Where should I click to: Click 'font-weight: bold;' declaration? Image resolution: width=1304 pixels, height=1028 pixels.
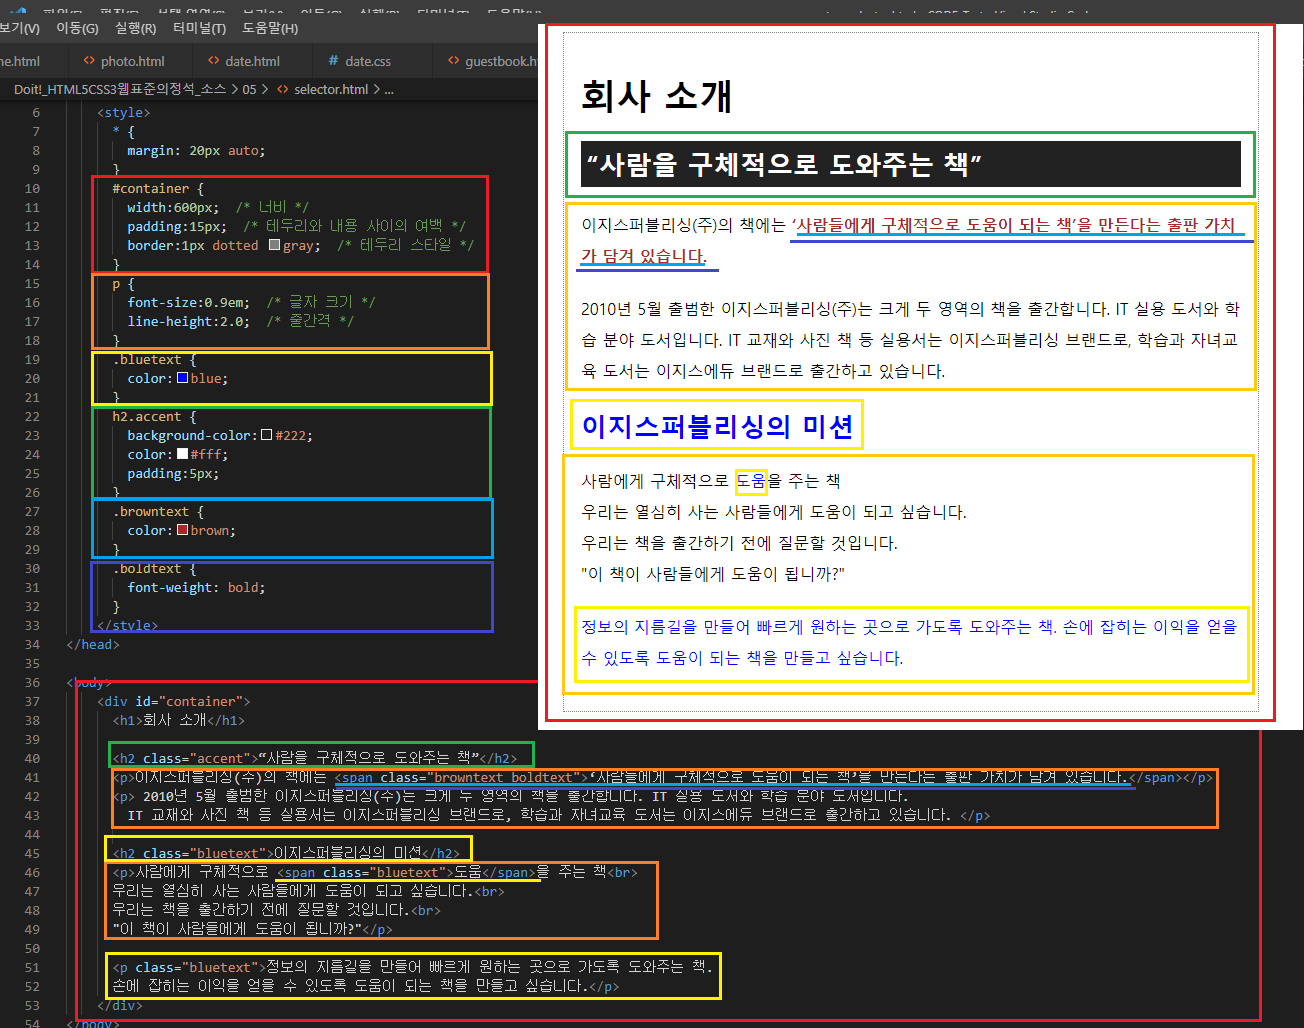[x=196, y=587]
